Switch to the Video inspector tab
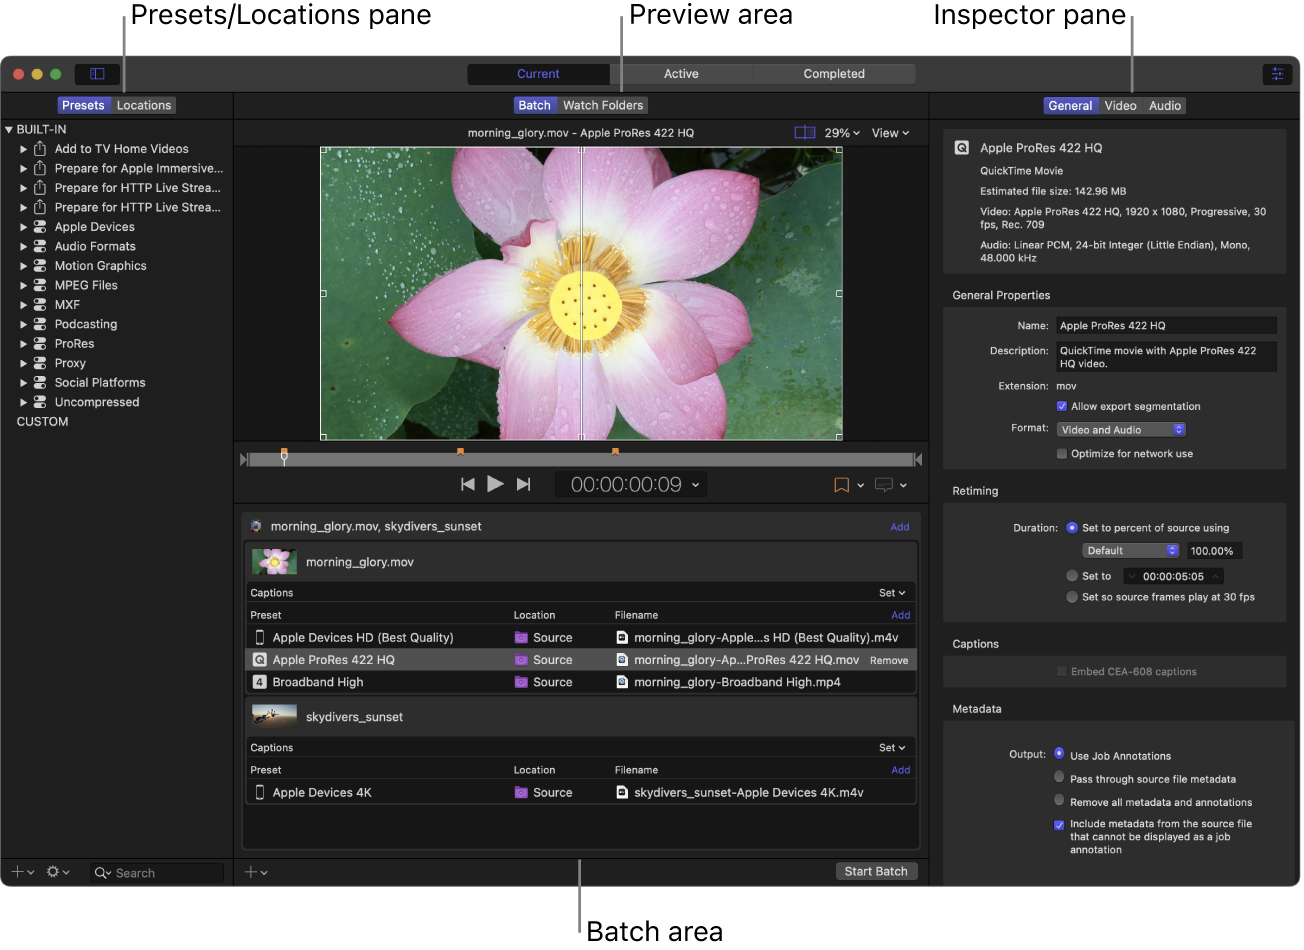The width and height of the screenshot is (1304, 950). click(1120, 105)
